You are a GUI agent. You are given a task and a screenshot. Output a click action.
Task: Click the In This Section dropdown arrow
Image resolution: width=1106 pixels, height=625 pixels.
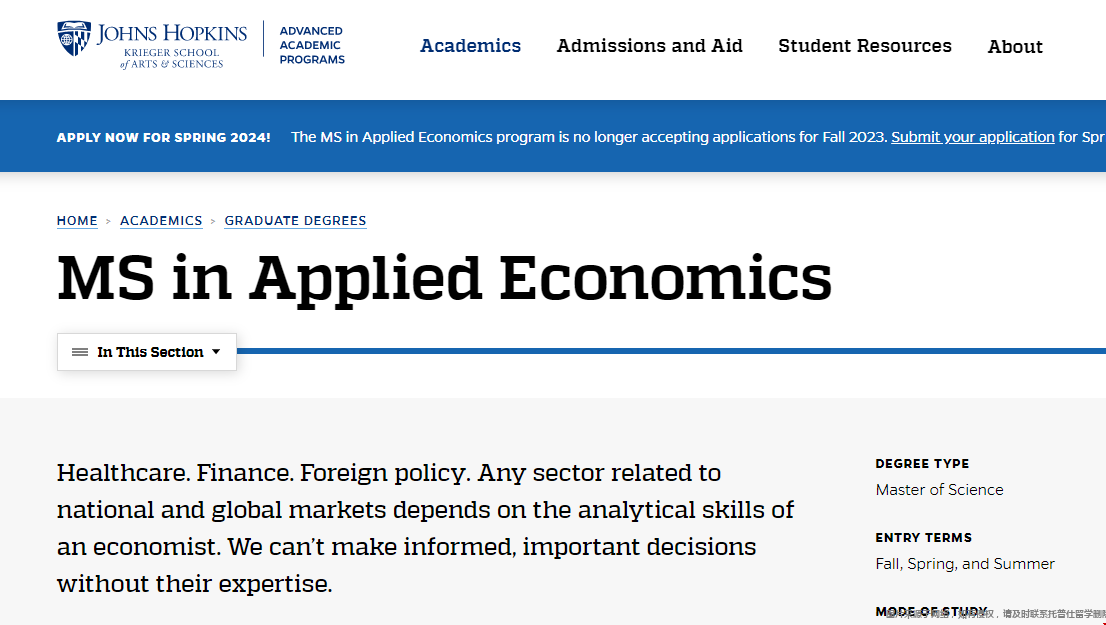(217, 351)
